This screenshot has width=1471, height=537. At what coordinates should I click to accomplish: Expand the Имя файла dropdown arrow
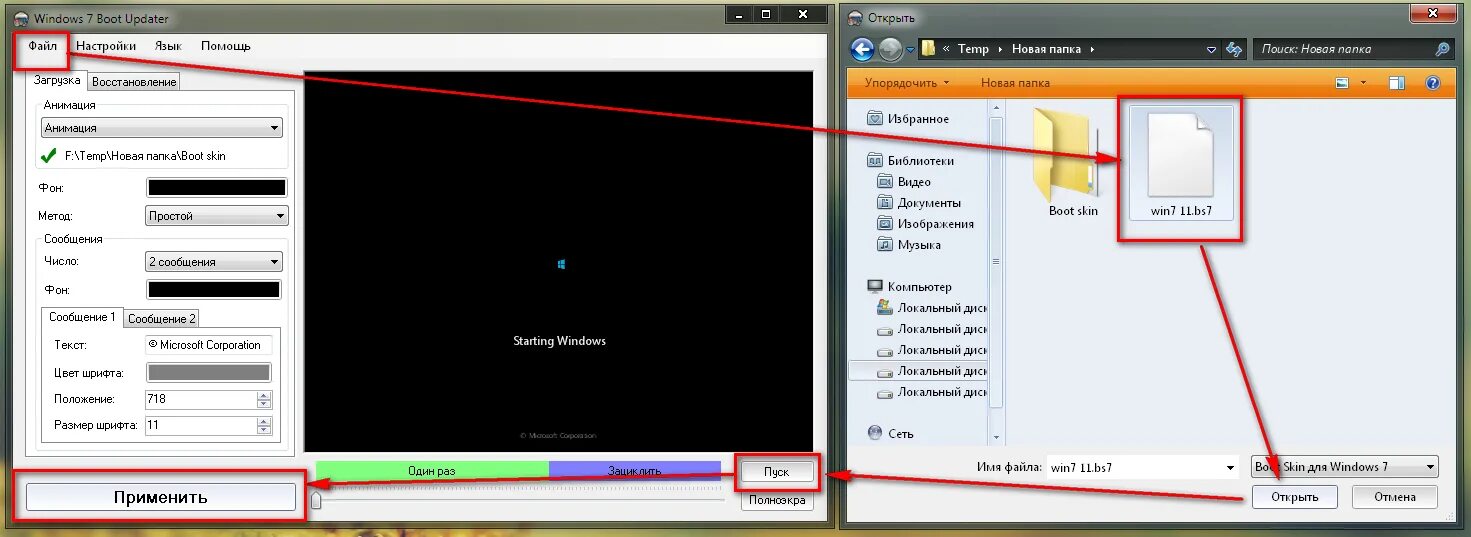[x=1230, y=468]
